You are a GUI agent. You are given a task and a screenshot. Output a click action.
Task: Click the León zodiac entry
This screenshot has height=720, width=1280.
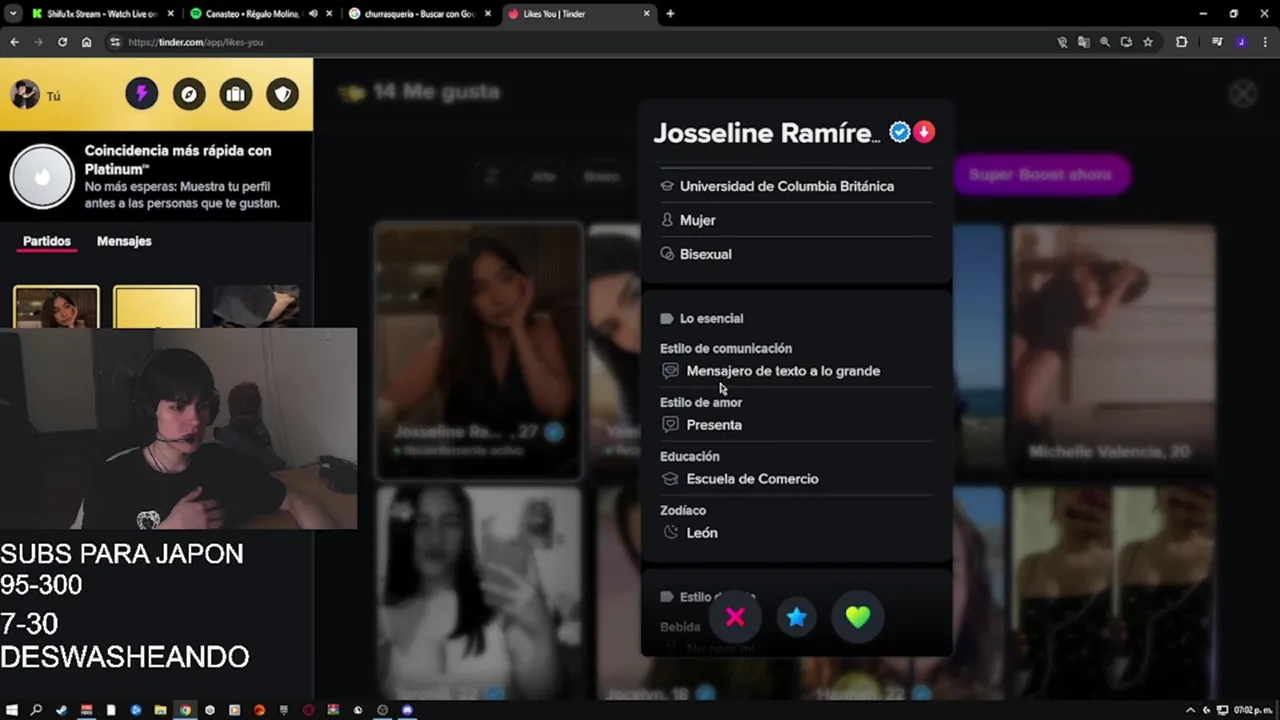(x=702, y=533)
